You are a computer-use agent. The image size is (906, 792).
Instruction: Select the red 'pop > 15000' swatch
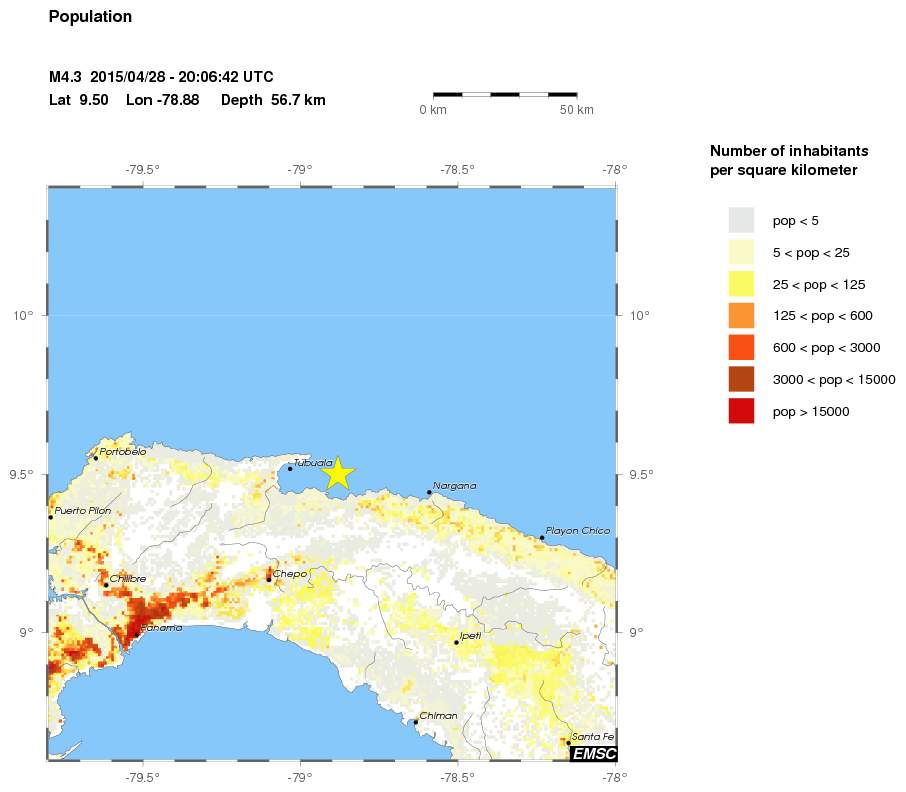click(x=741, y=411)
